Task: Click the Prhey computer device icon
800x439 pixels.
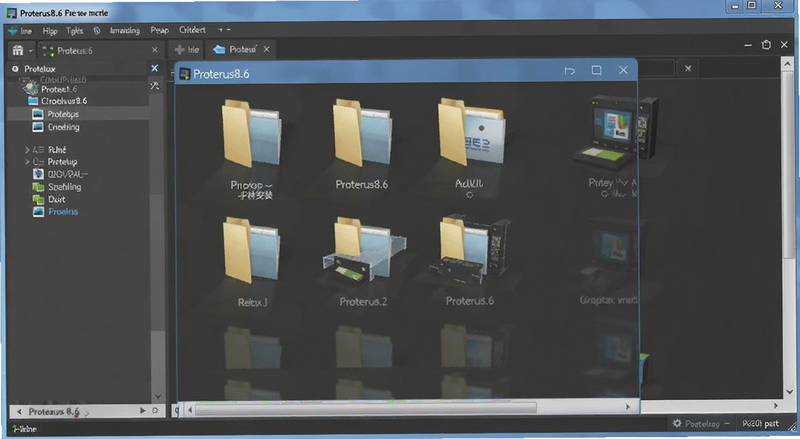Action: pos(615,133)
